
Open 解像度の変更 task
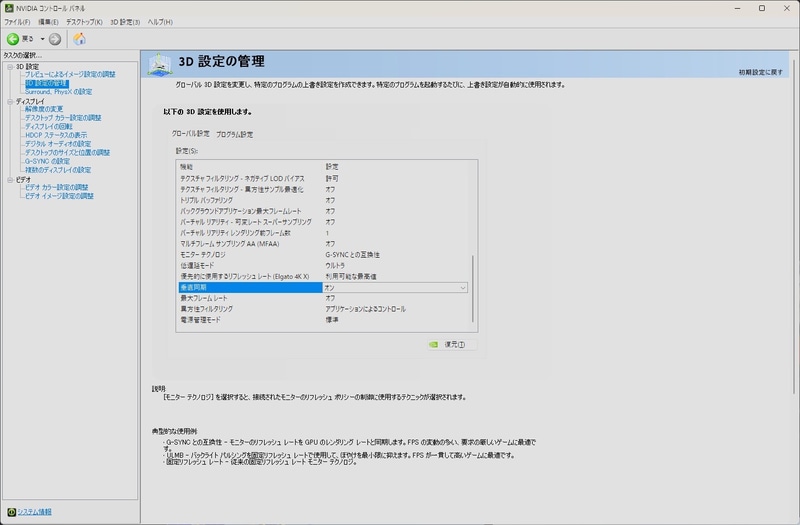pos(44,109)
